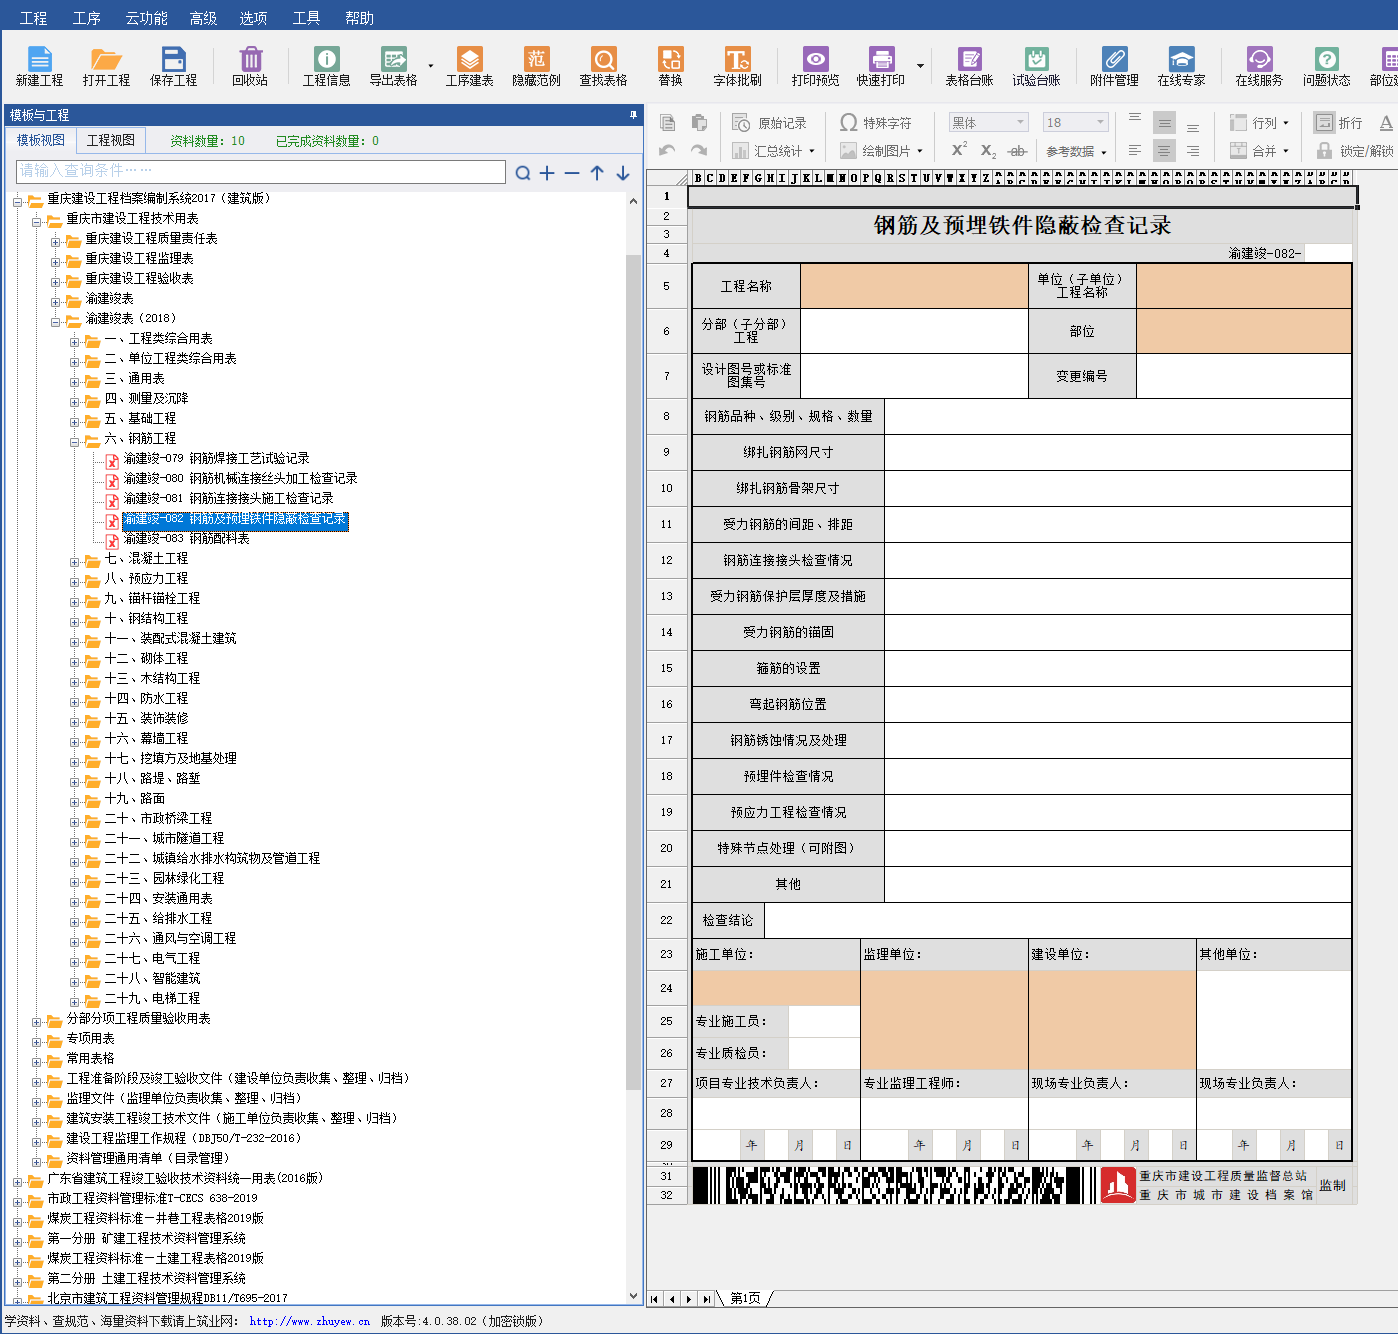1398x1334 pixels.
Task: Click the template tree vertical scrollbar
Action: (x=633, y=670)
